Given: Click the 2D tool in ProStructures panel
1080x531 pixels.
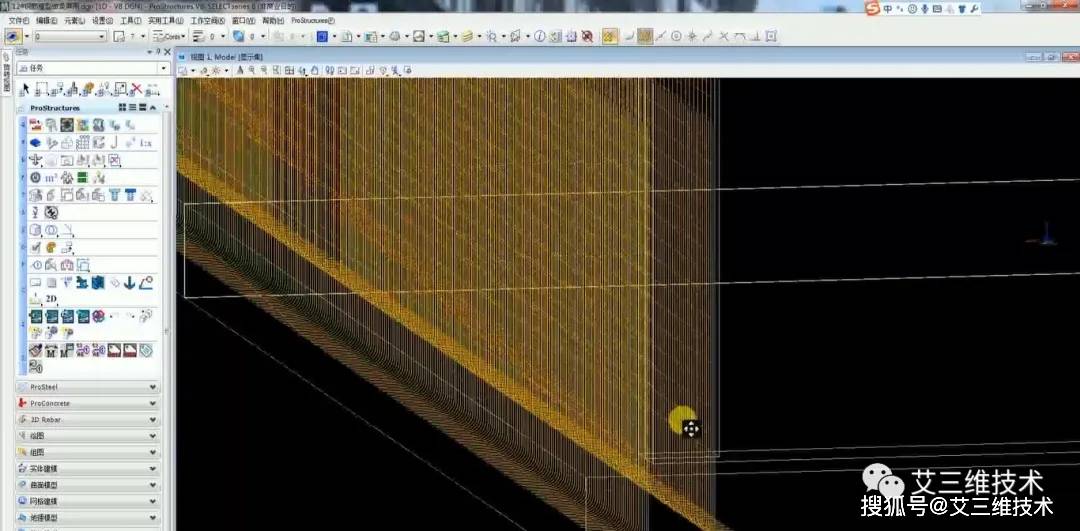Looking at the screenshot, I should click(51, 300).
